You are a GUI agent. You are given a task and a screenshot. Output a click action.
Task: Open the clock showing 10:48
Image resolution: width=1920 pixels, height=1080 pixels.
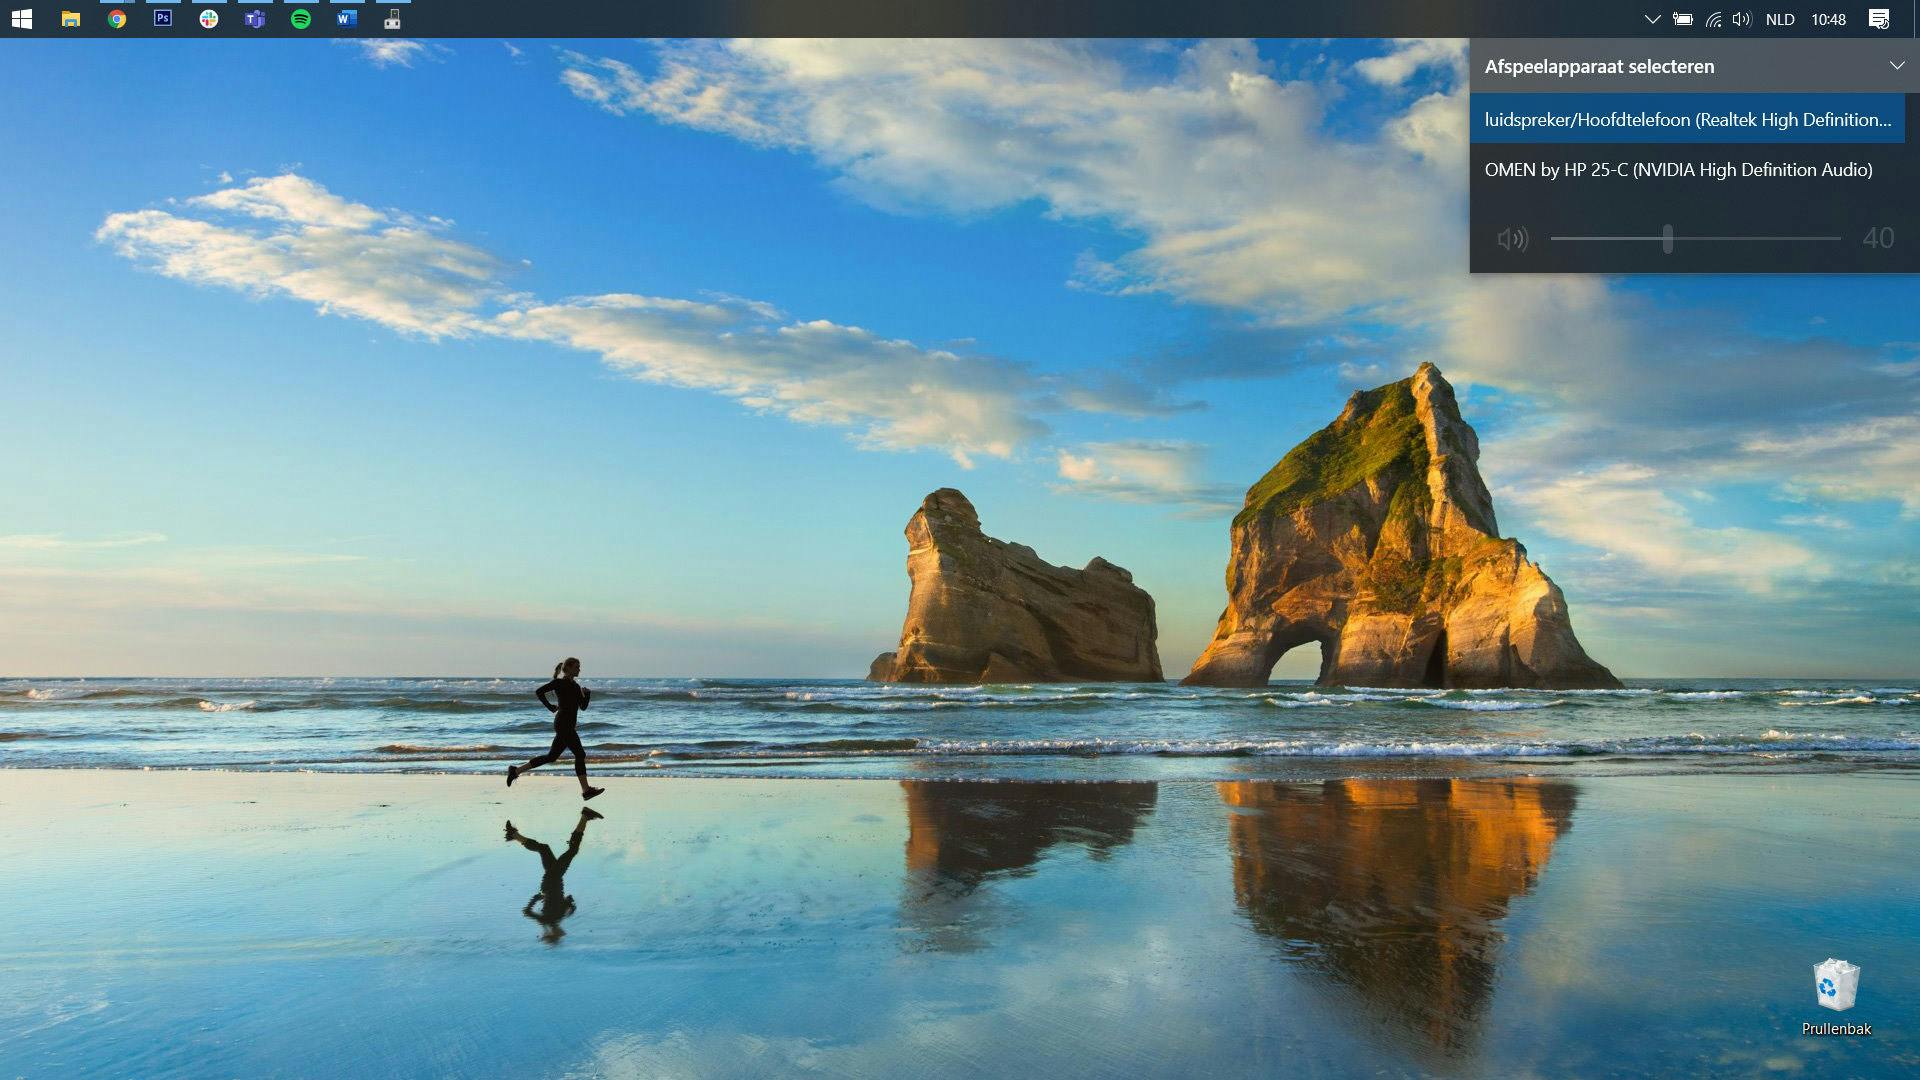pos(1828,19)
